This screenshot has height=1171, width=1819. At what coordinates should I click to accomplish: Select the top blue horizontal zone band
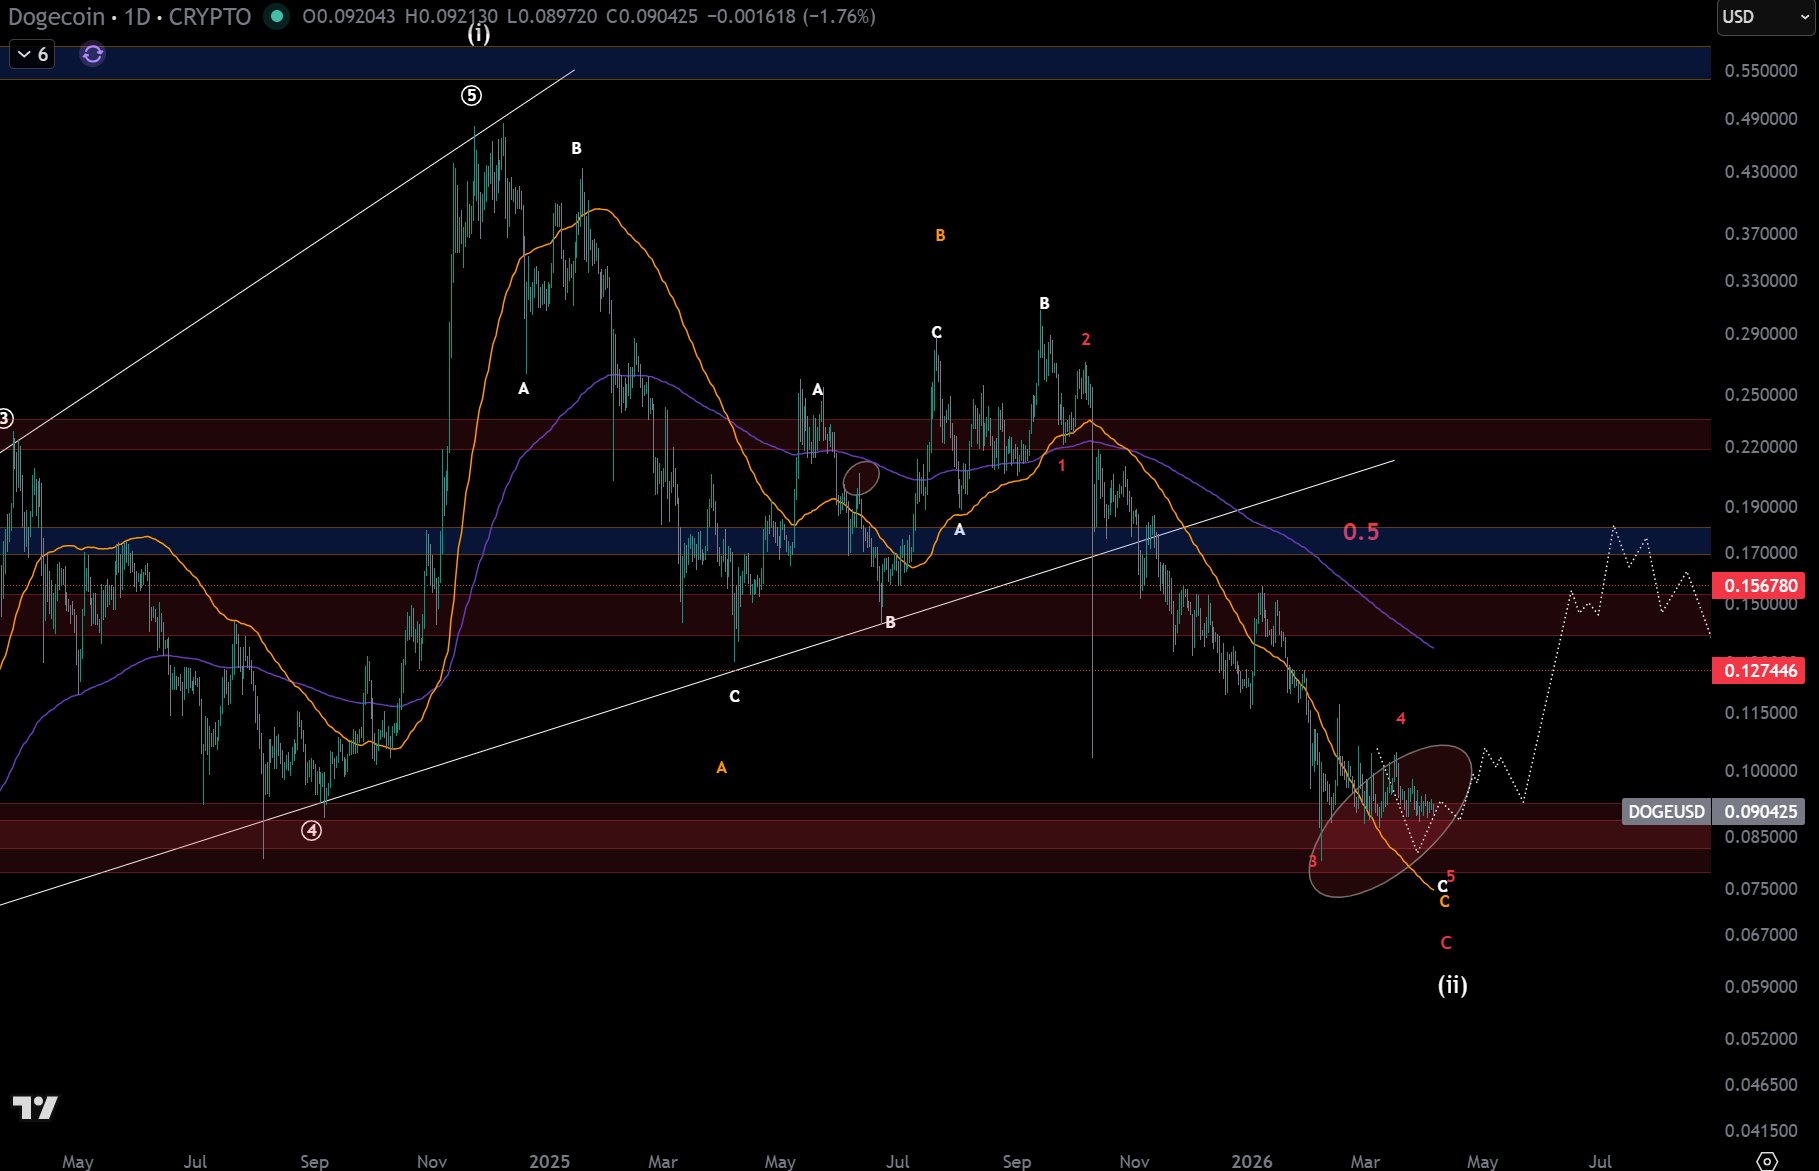(x=850, y=63)
